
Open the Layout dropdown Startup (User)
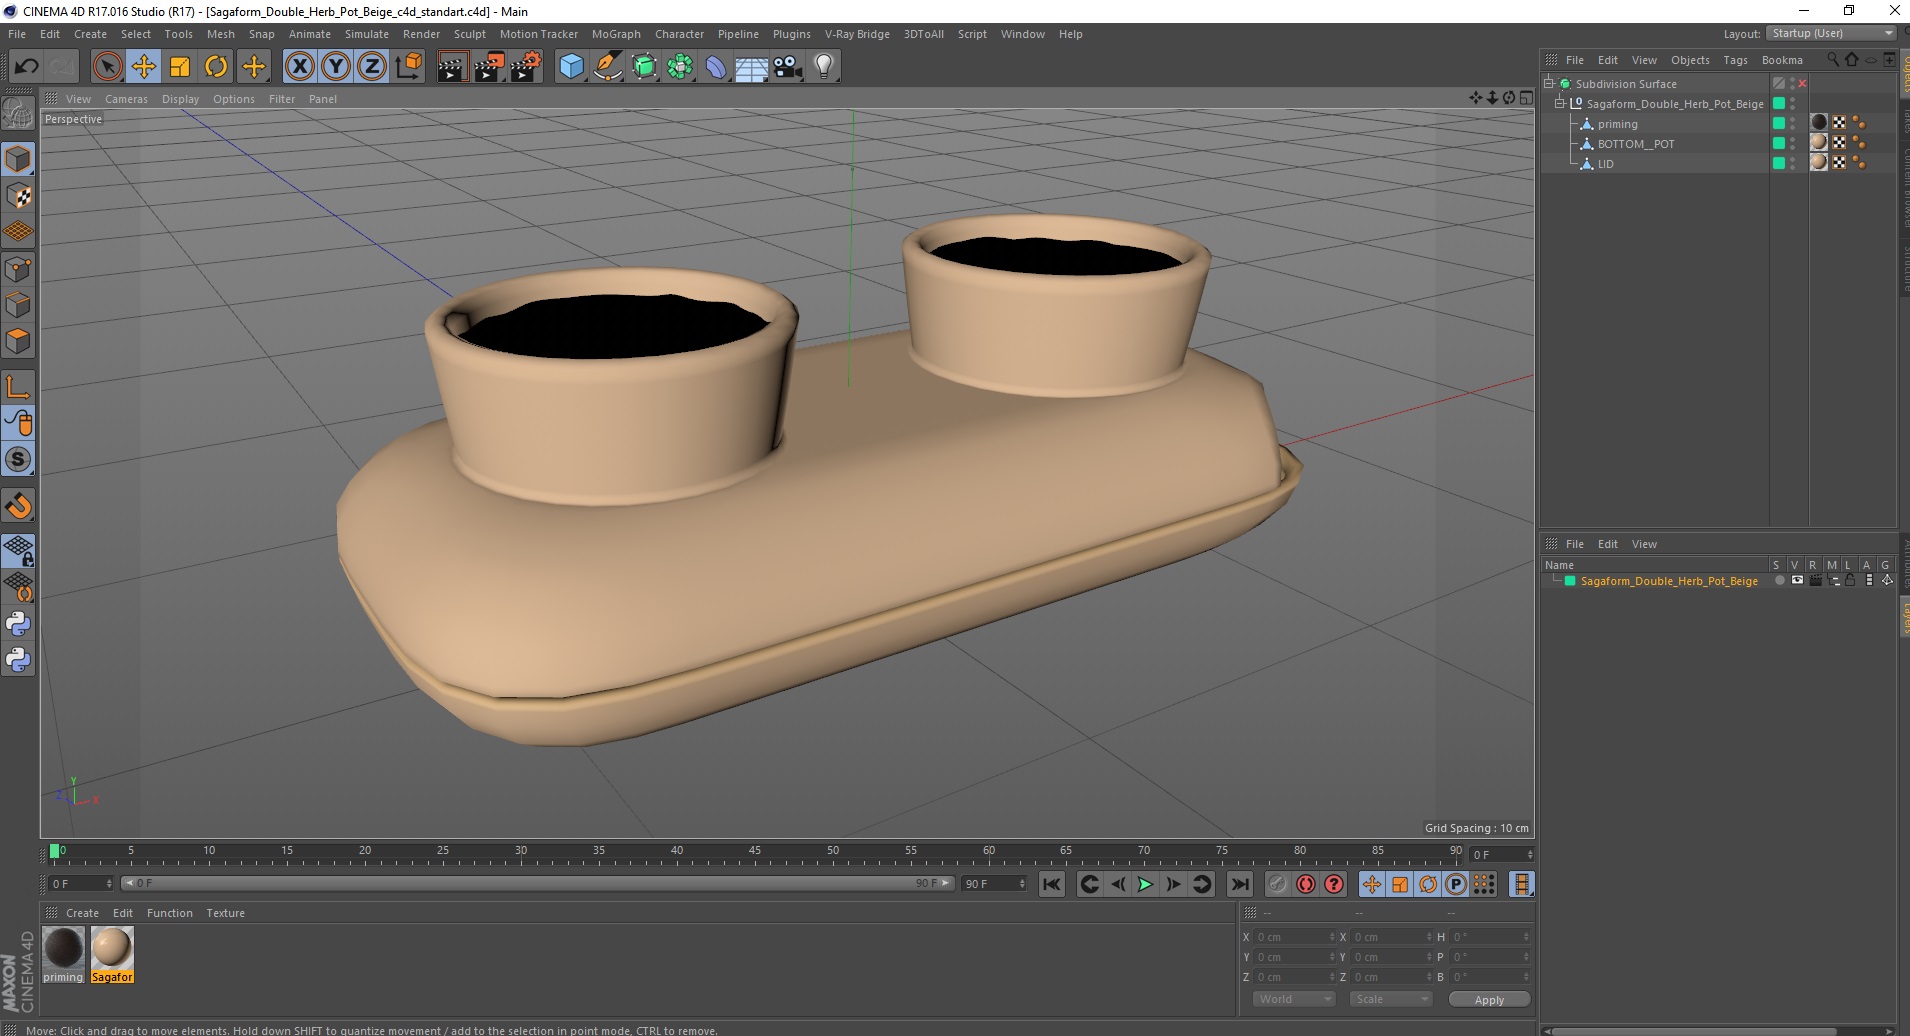coord(1831,33)
